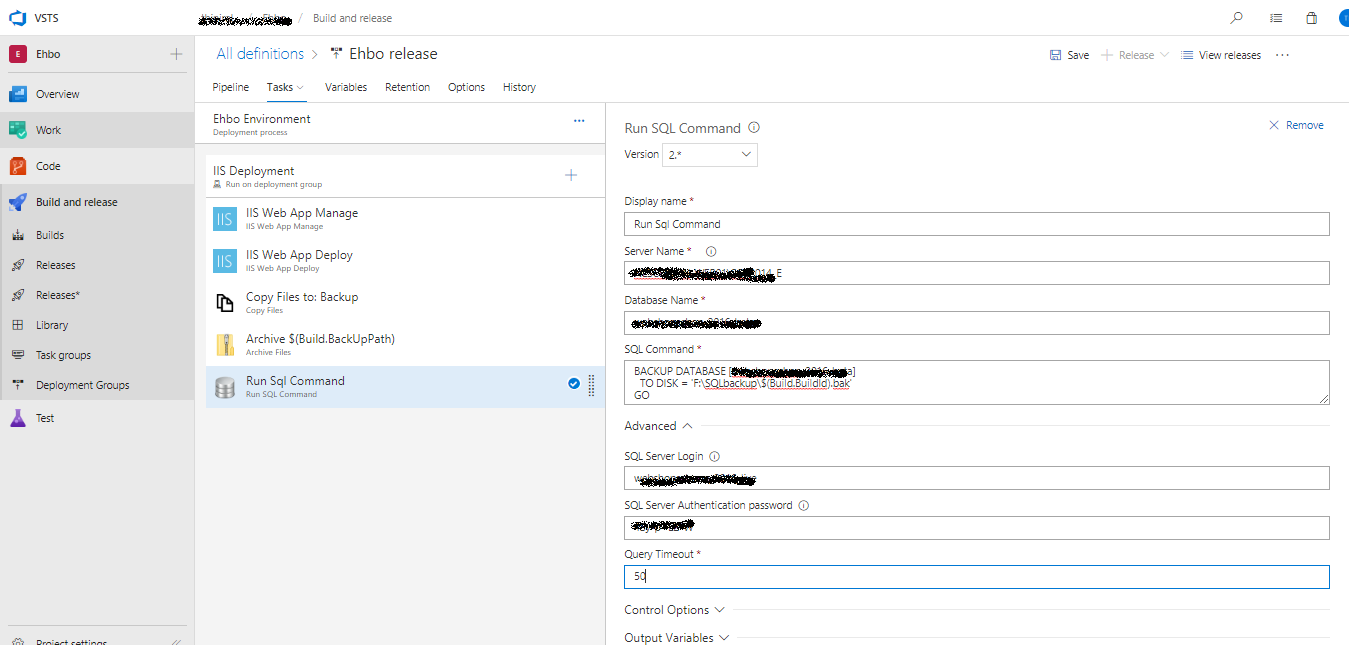This screenshot has height=645, width=1349.
Task: Select the Ehbo Environment deployment process
Action: 400,124
